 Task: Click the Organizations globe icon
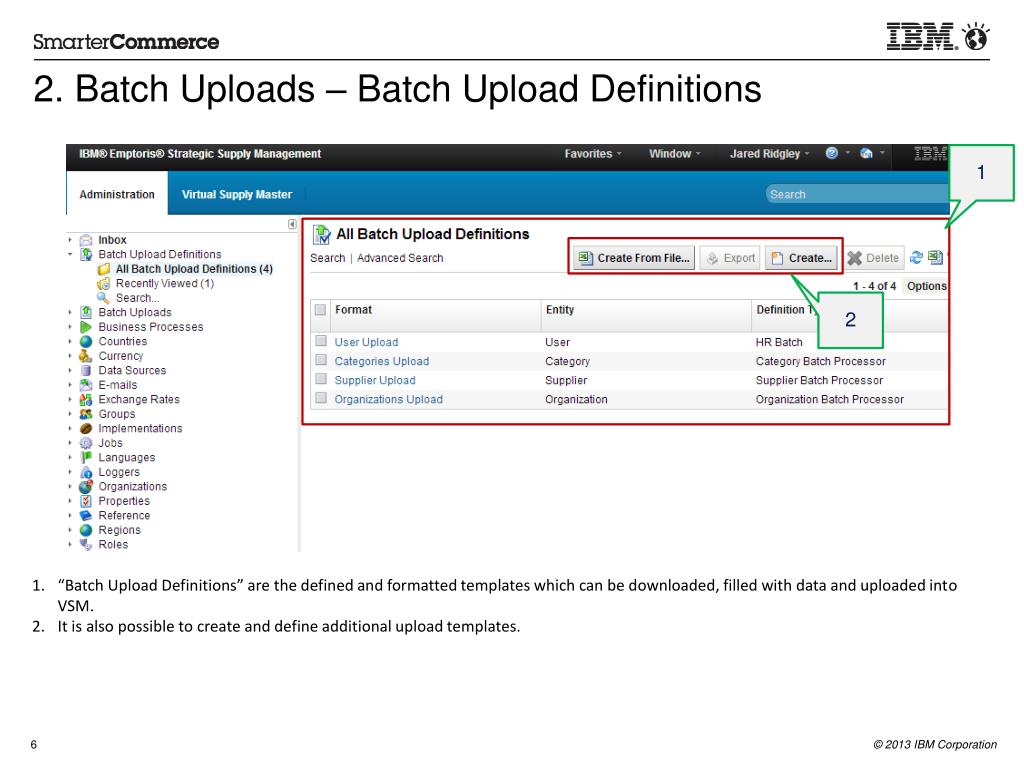pyautogui.click(x=86, y=487)
